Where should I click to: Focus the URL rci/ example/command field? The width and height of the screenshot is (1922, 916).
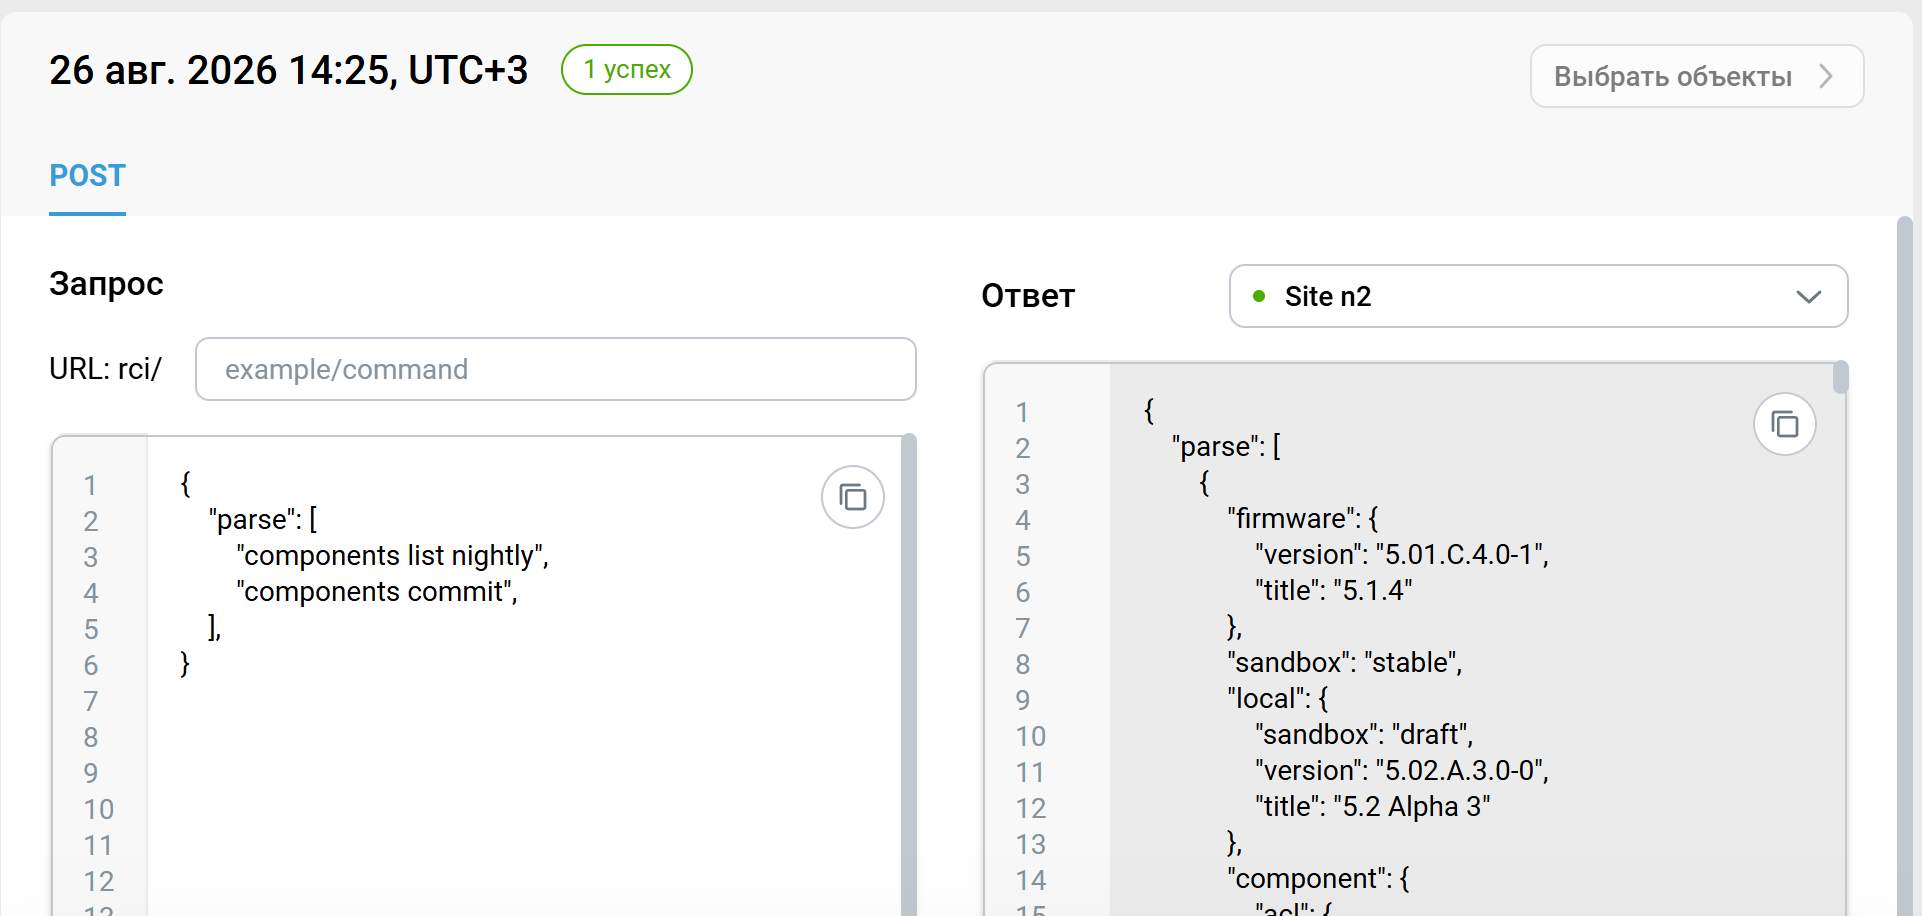coord(556,369)
